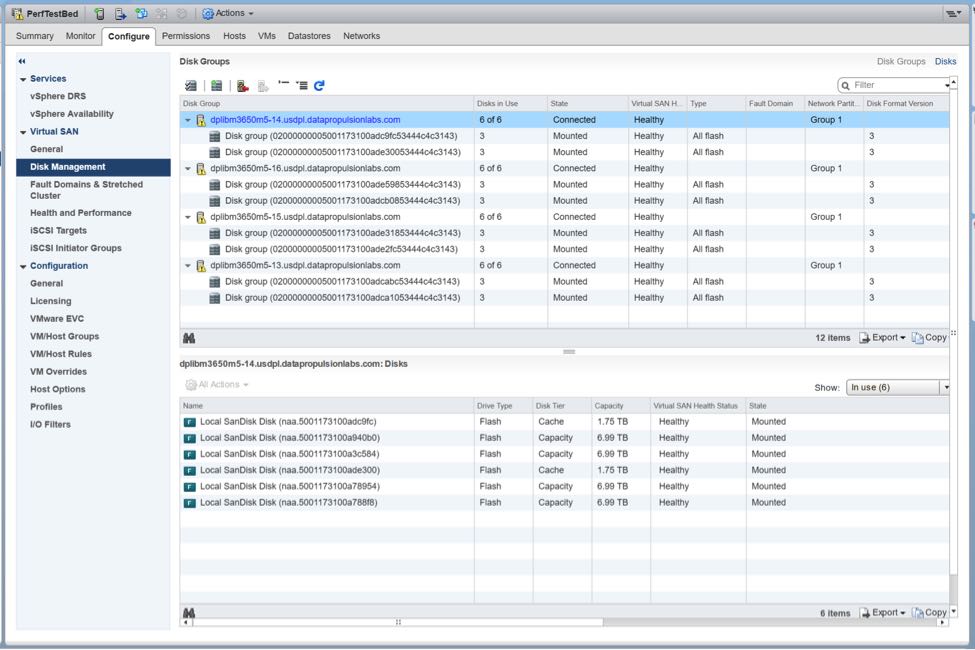Switch to Disks view using the top-right link
Screen dimensions: 975x650
[944, 61]
